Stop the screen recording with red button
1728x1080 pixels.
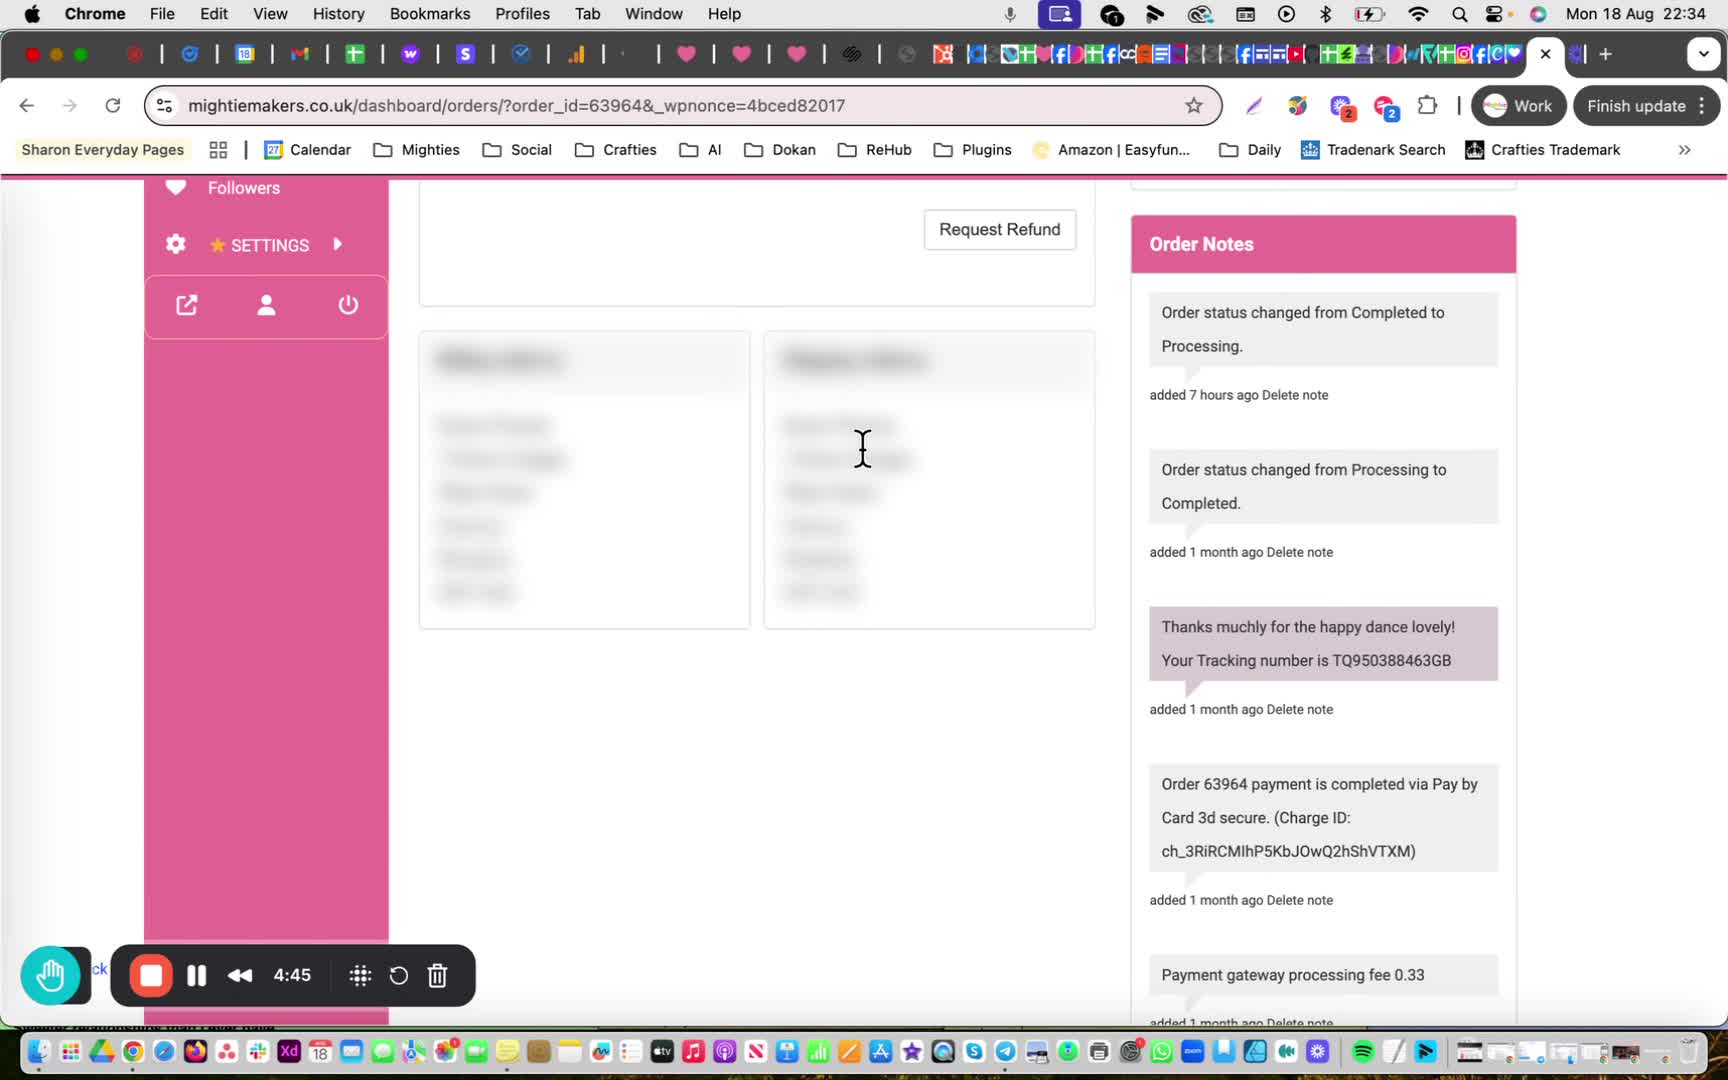[151, 975]
